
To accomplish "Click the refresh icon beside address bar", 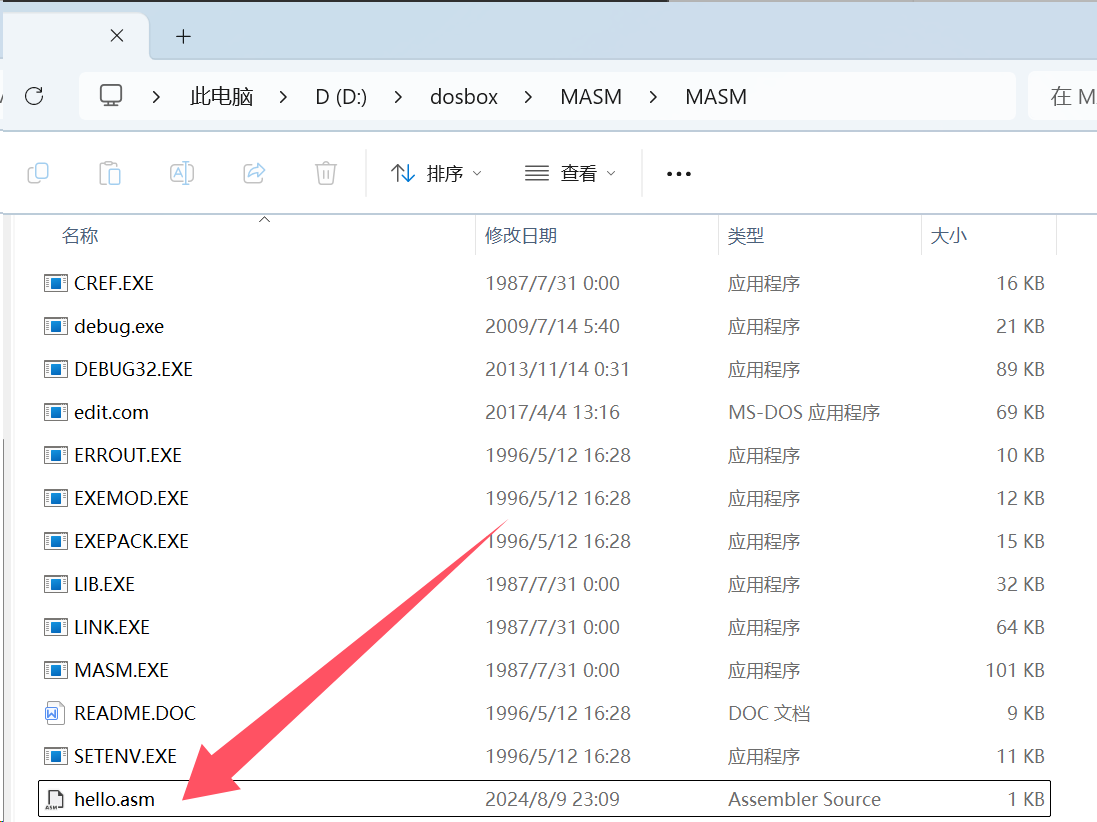I will pos(34,96).
